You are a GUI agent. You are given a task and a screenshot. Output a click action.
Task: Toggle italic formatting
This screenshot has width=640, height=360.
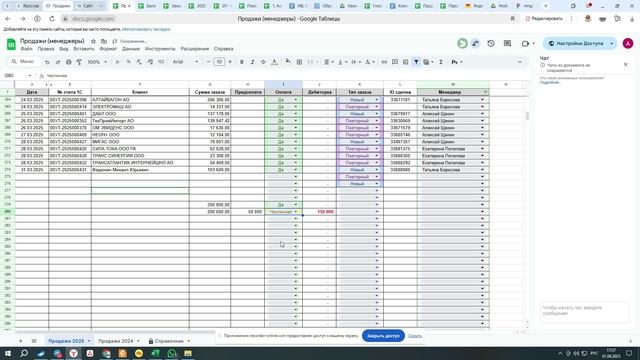click(x=252, y=62)
